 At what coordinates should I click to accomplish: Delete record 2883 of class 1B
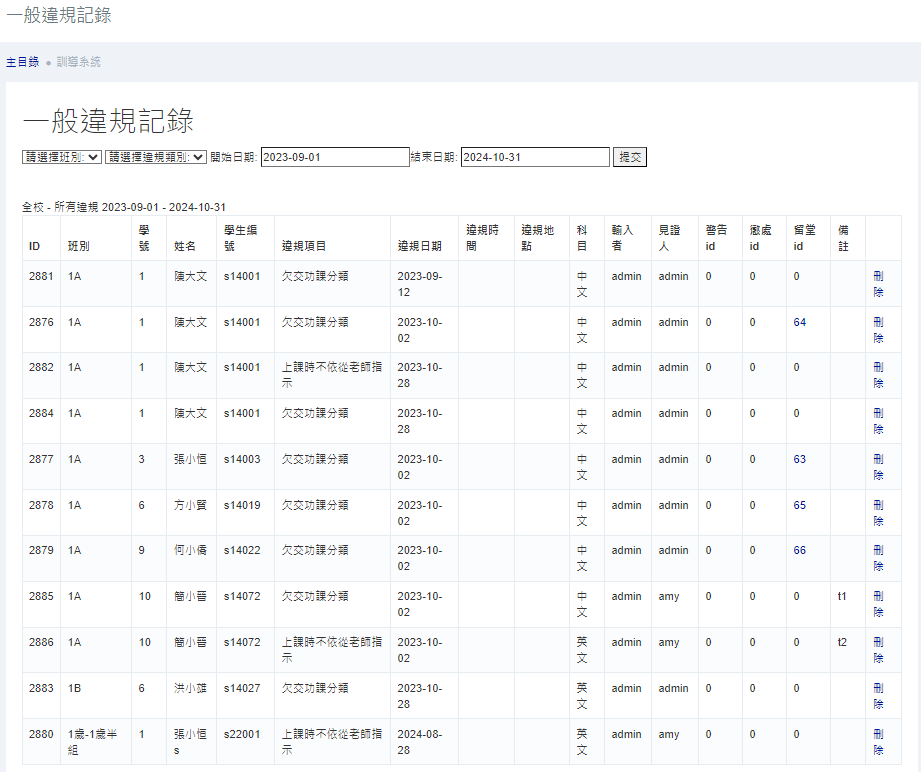click(878, 696)
